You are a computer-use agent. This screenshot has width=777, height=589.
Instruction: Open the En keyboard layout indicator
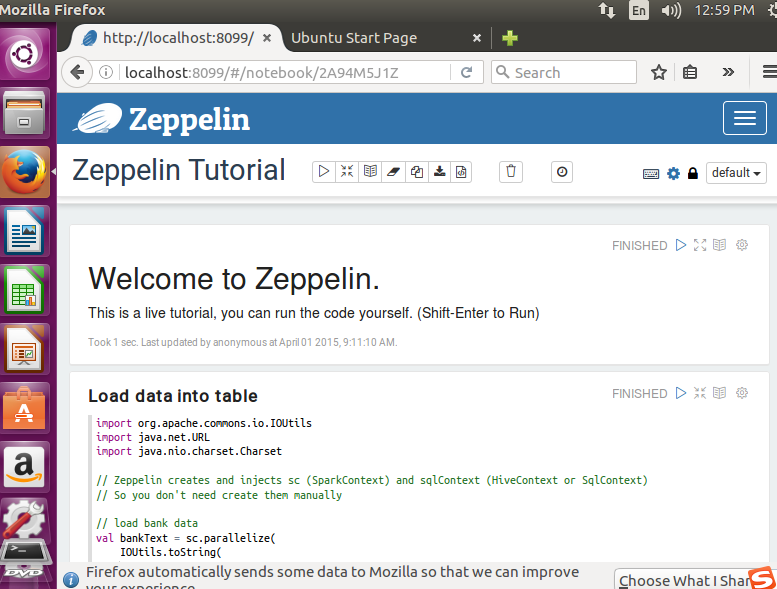(639, 10)
